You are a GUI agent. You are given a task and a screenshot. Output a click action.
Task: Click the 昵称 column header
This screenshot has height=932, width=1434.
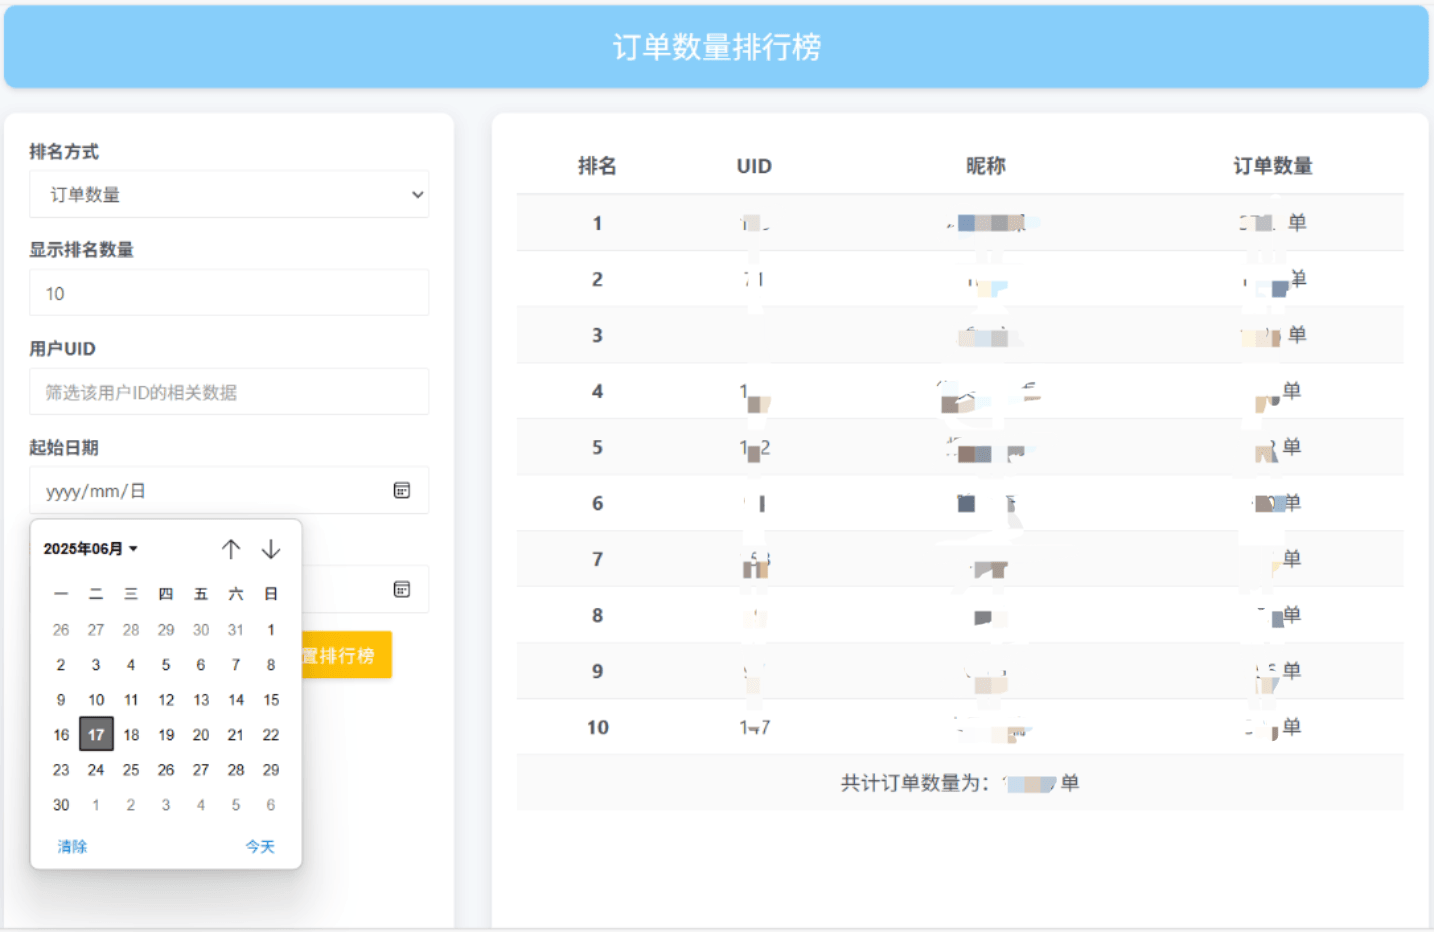(x=985, y=166)
